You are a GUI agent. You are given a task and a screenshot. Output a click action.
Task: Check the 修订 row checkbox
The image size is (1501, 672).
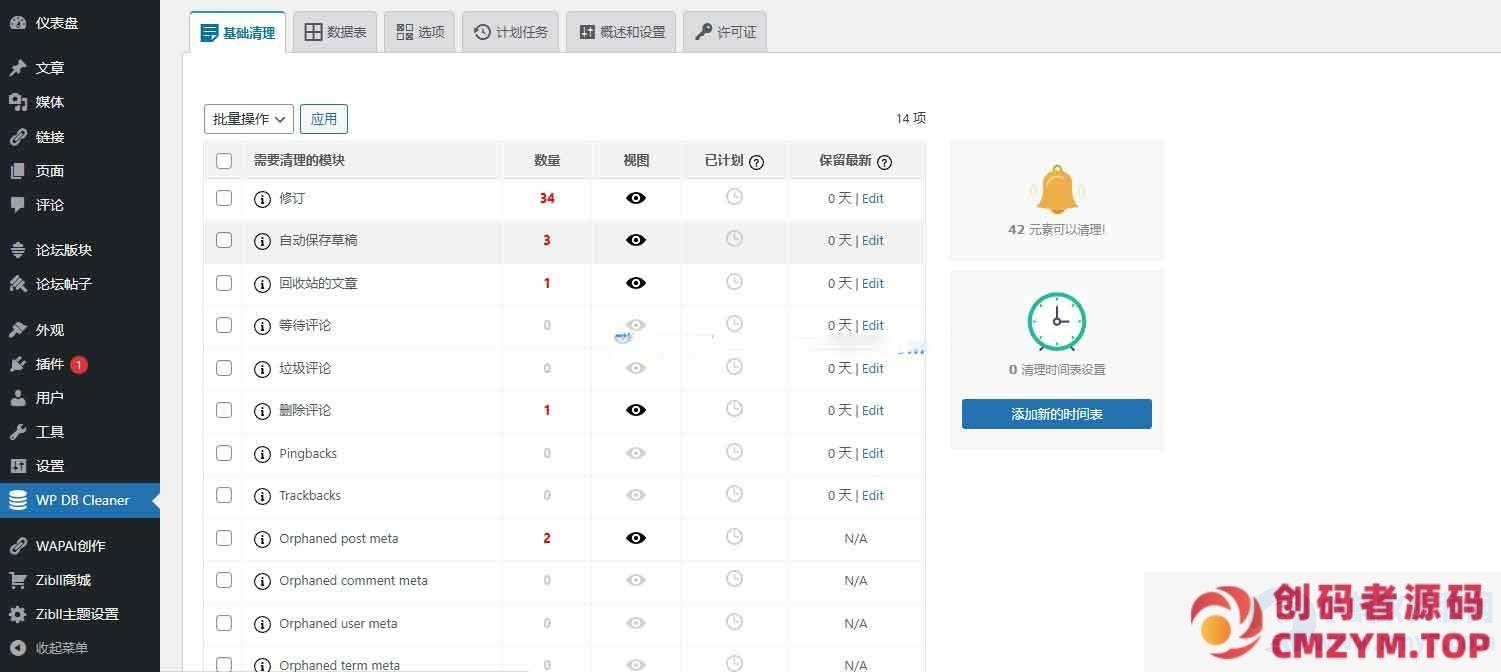click(x=224, y=198)
